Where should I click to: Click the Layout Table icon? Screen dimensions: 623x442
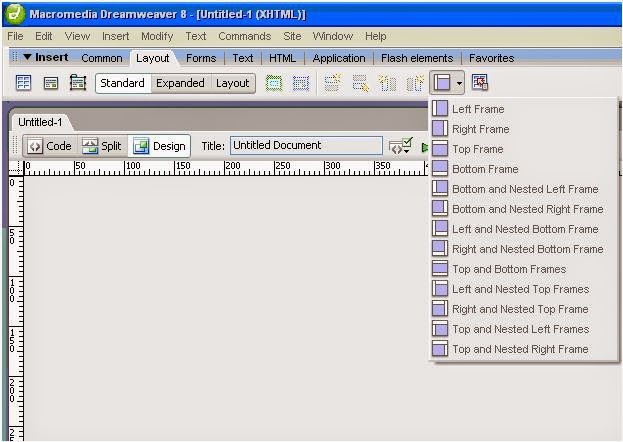(274, 83)
